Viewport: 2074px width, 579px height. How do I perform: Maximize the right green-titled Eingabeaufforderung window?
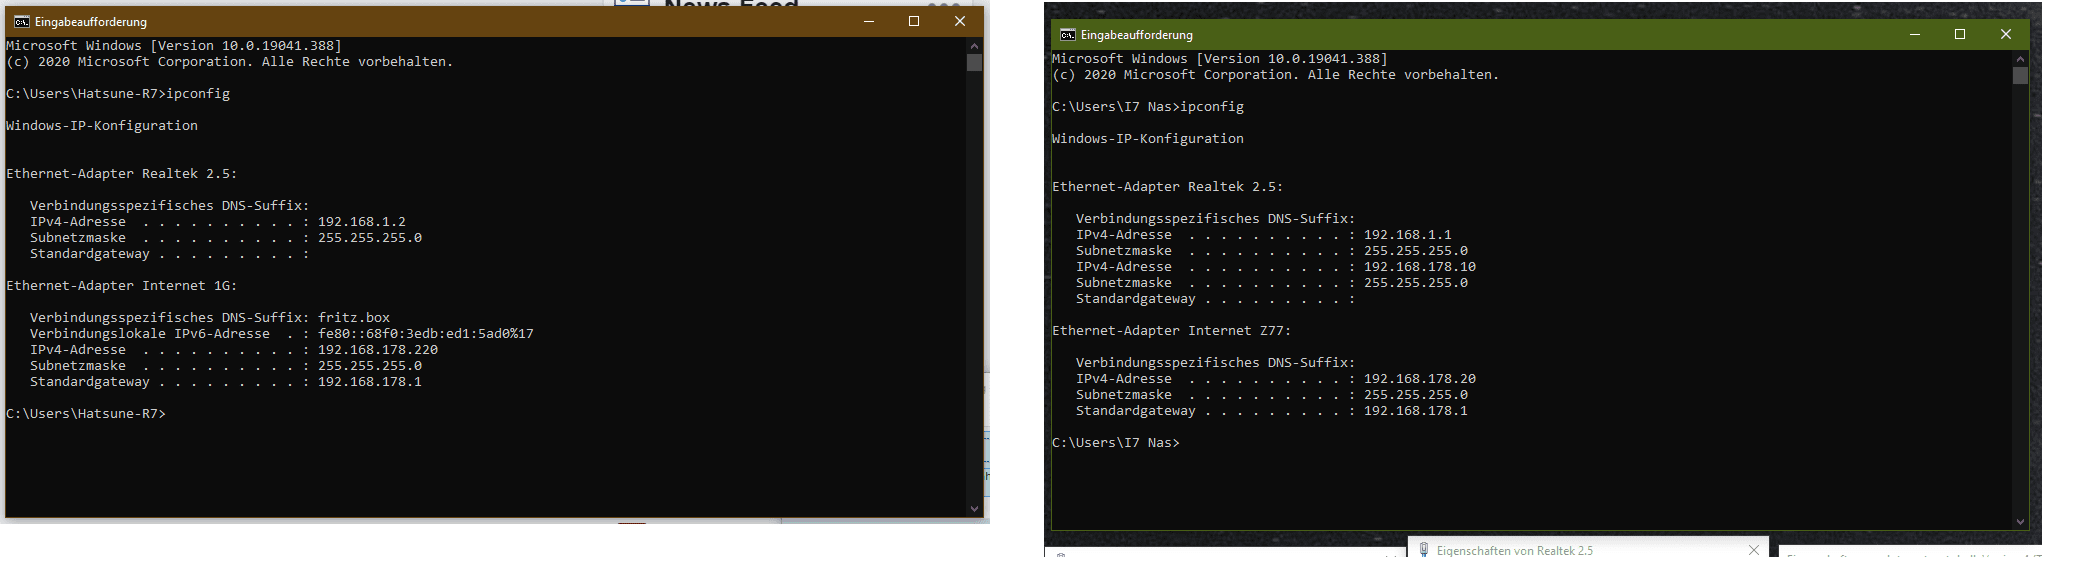pos(1960,34)
